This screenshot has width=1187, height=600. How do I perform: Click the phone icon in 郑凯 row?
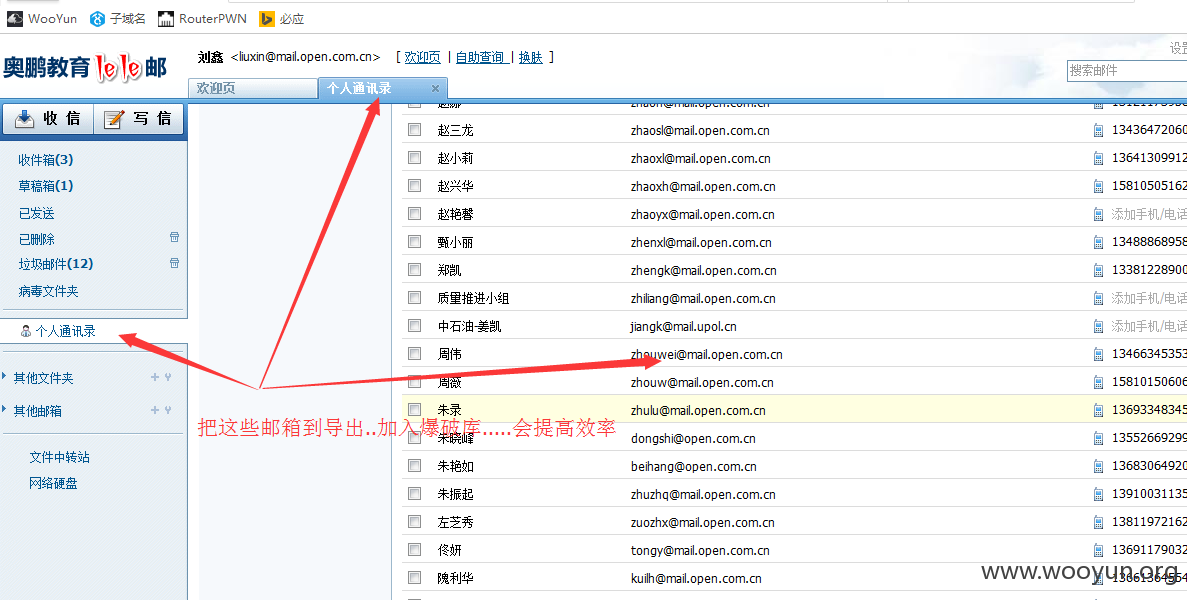[x=1098, y=270]
